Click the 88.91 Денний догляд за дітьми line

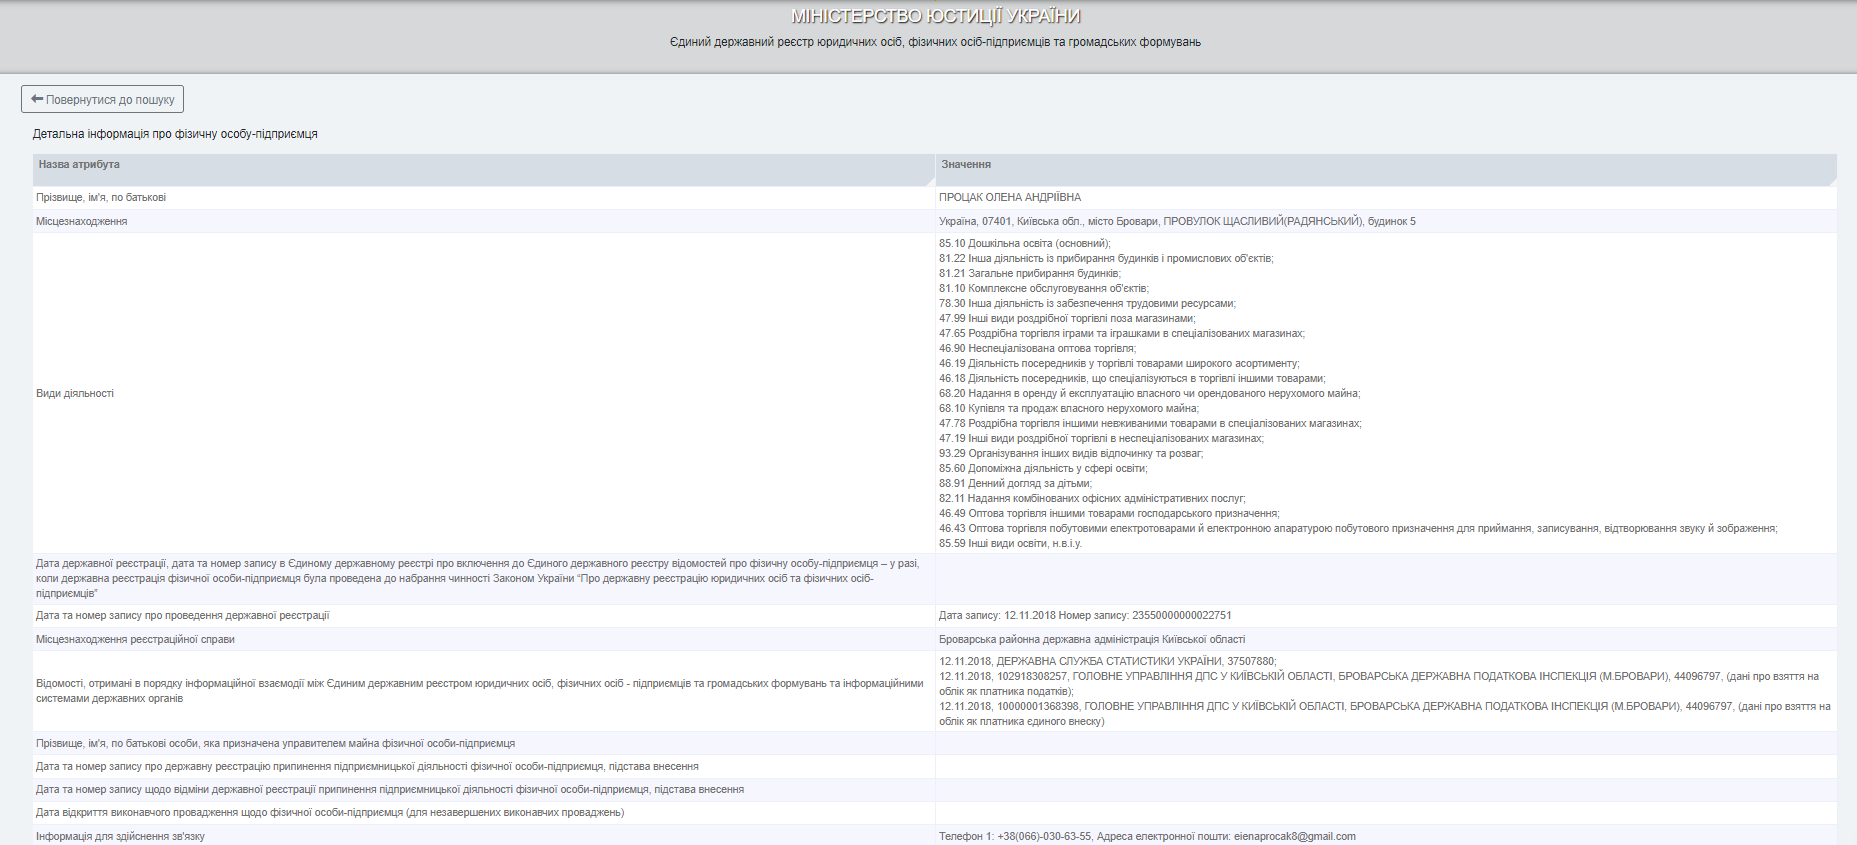pos(1015,483)
